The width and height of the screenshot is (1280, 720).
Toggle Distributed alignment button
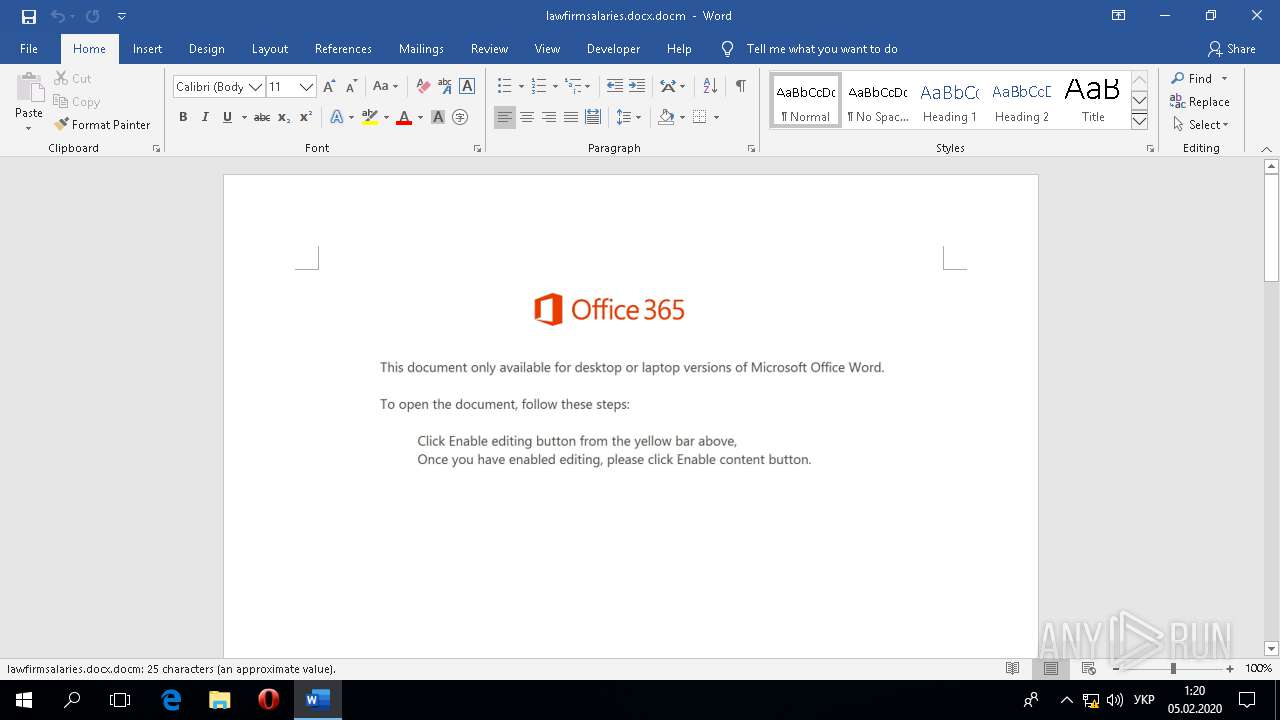click(593, 117)
